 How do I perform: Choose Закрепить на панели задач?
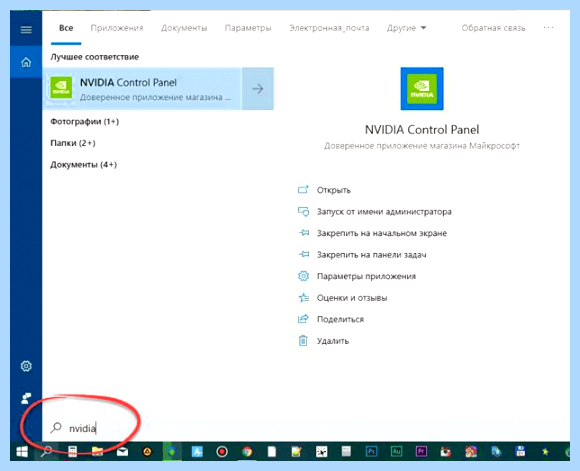click(x=371, y=255)
